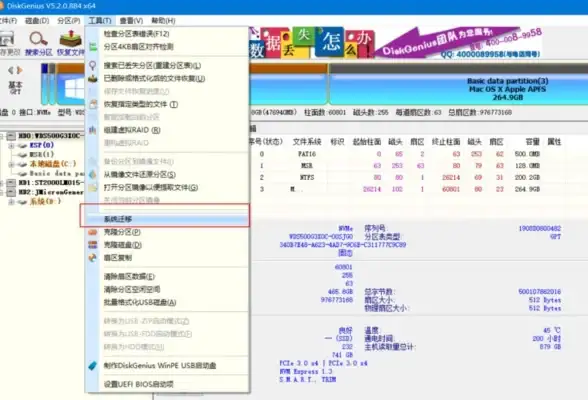Go to next disk with orange right arrow
Image resolution: width=588 pixels, height=400 pixels.
tap(20, 70)
